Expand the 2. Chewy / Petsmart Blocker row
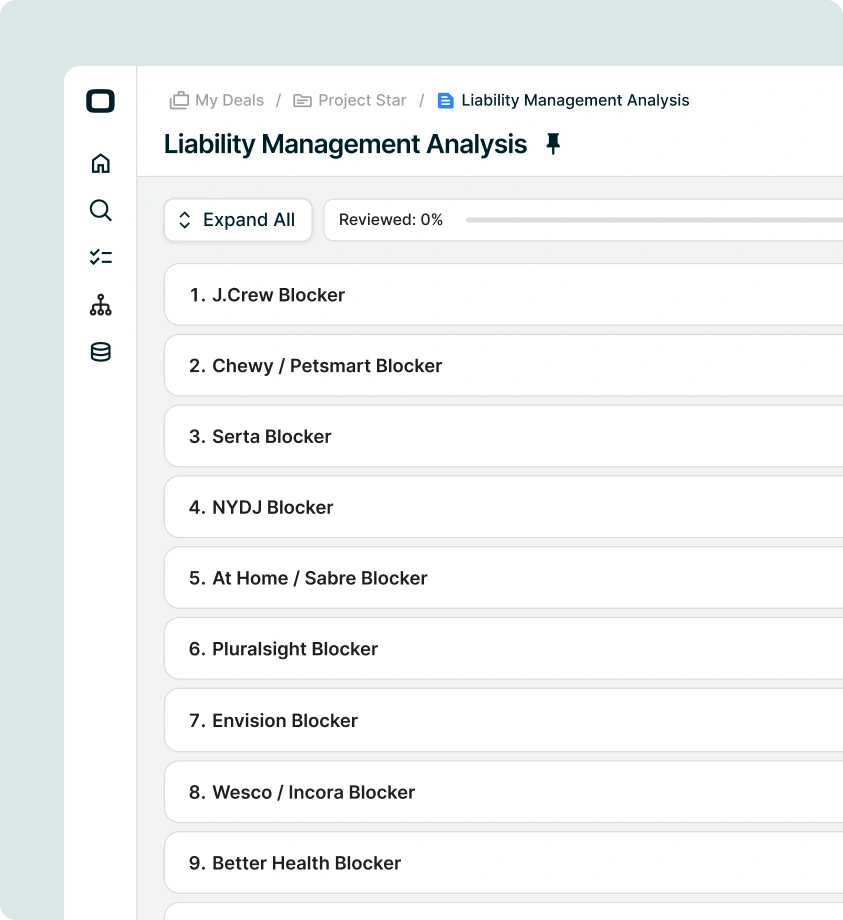 click(x=504, y=366)
